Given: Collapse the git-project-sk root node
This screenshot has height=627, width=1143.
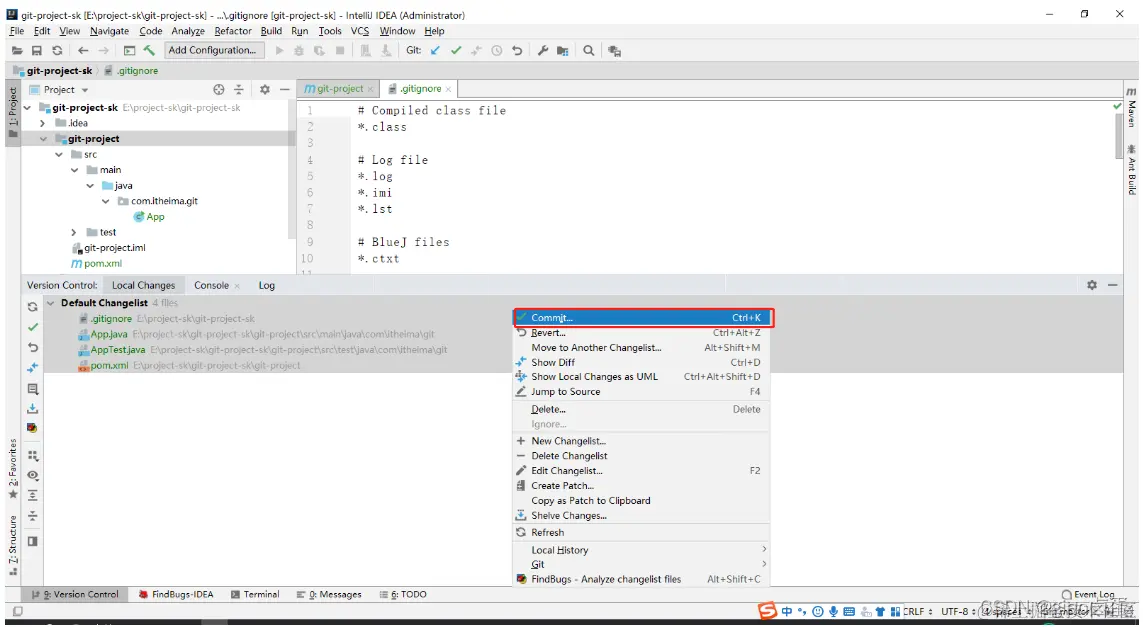Looking at the screenshot, I should (x=28, y=108).
